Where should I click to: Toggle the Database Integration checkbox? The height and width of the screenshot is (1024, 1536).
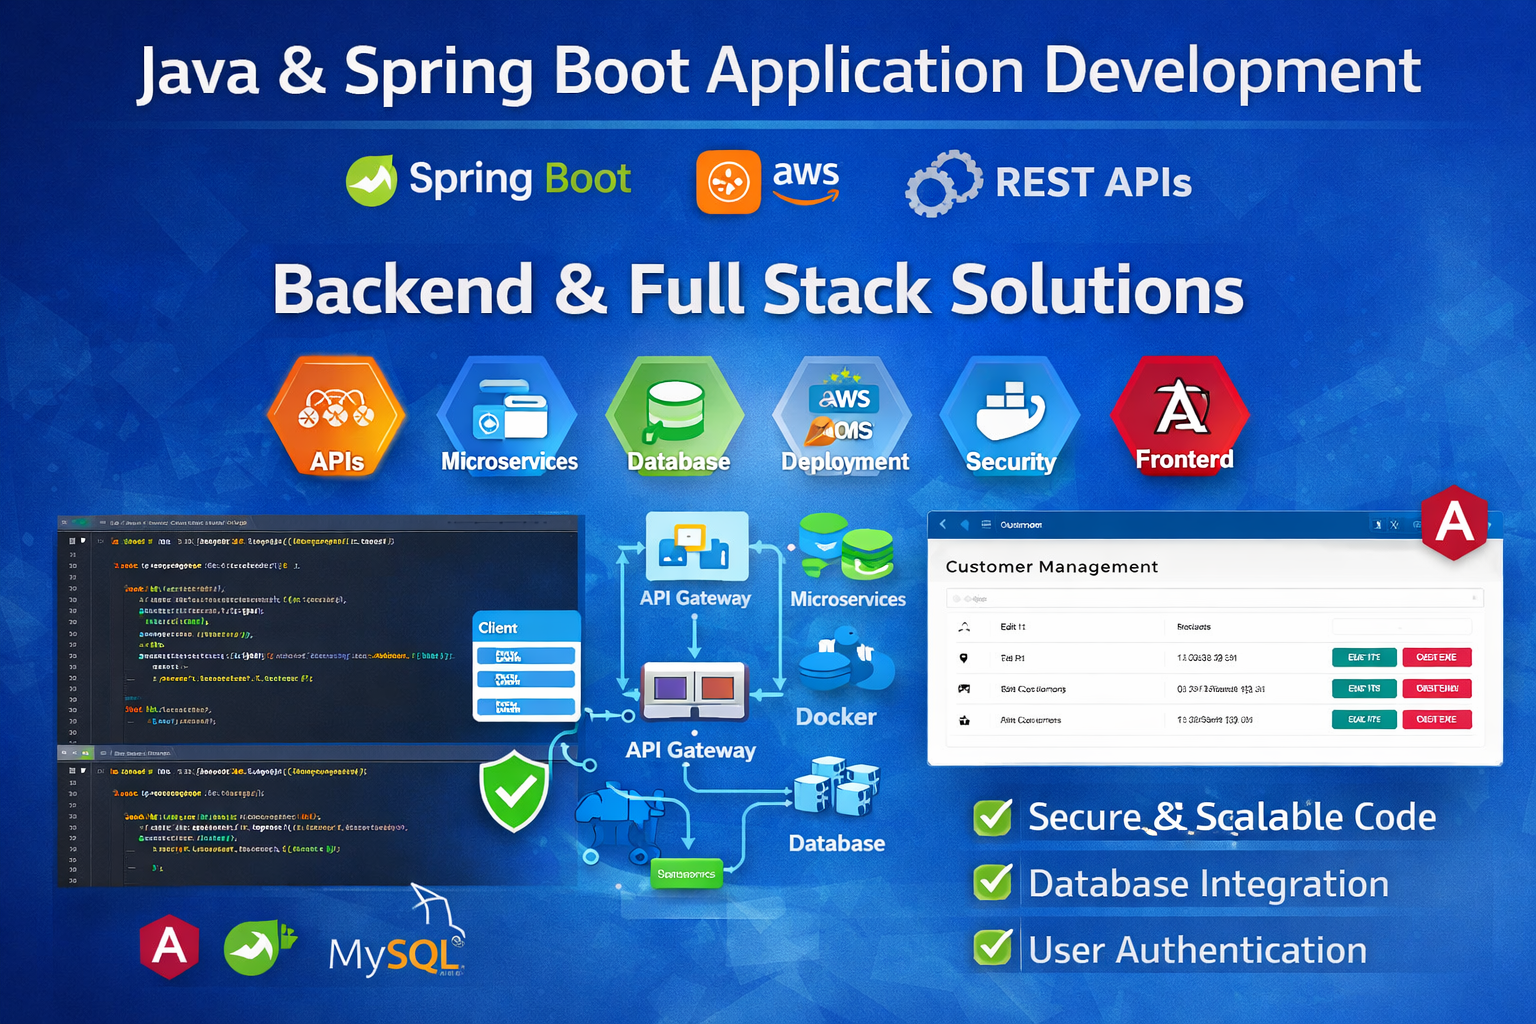coord(993,883)
